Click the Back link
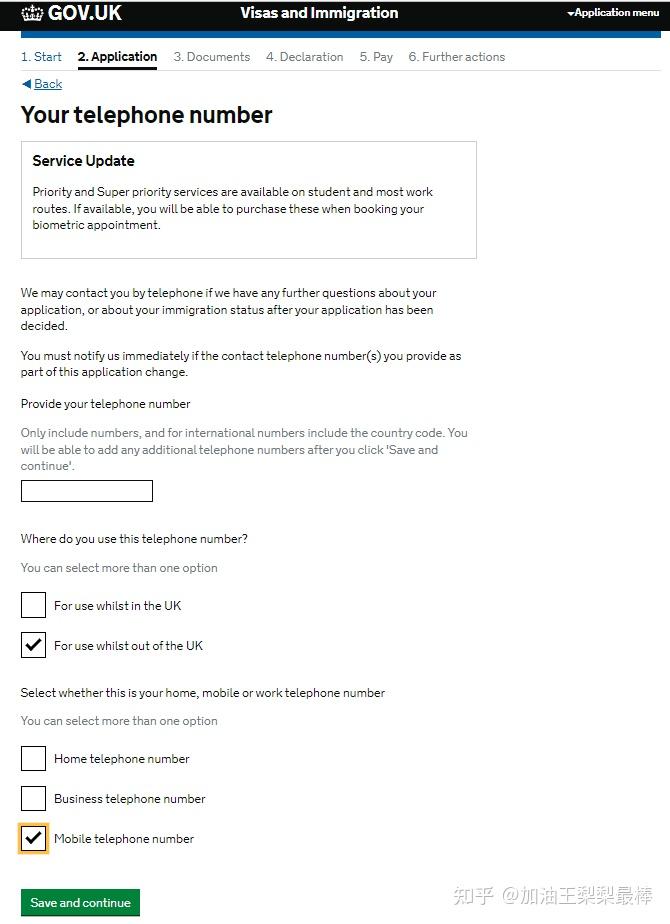The height and width of the screenshot is (924, 670). [48, 84]
